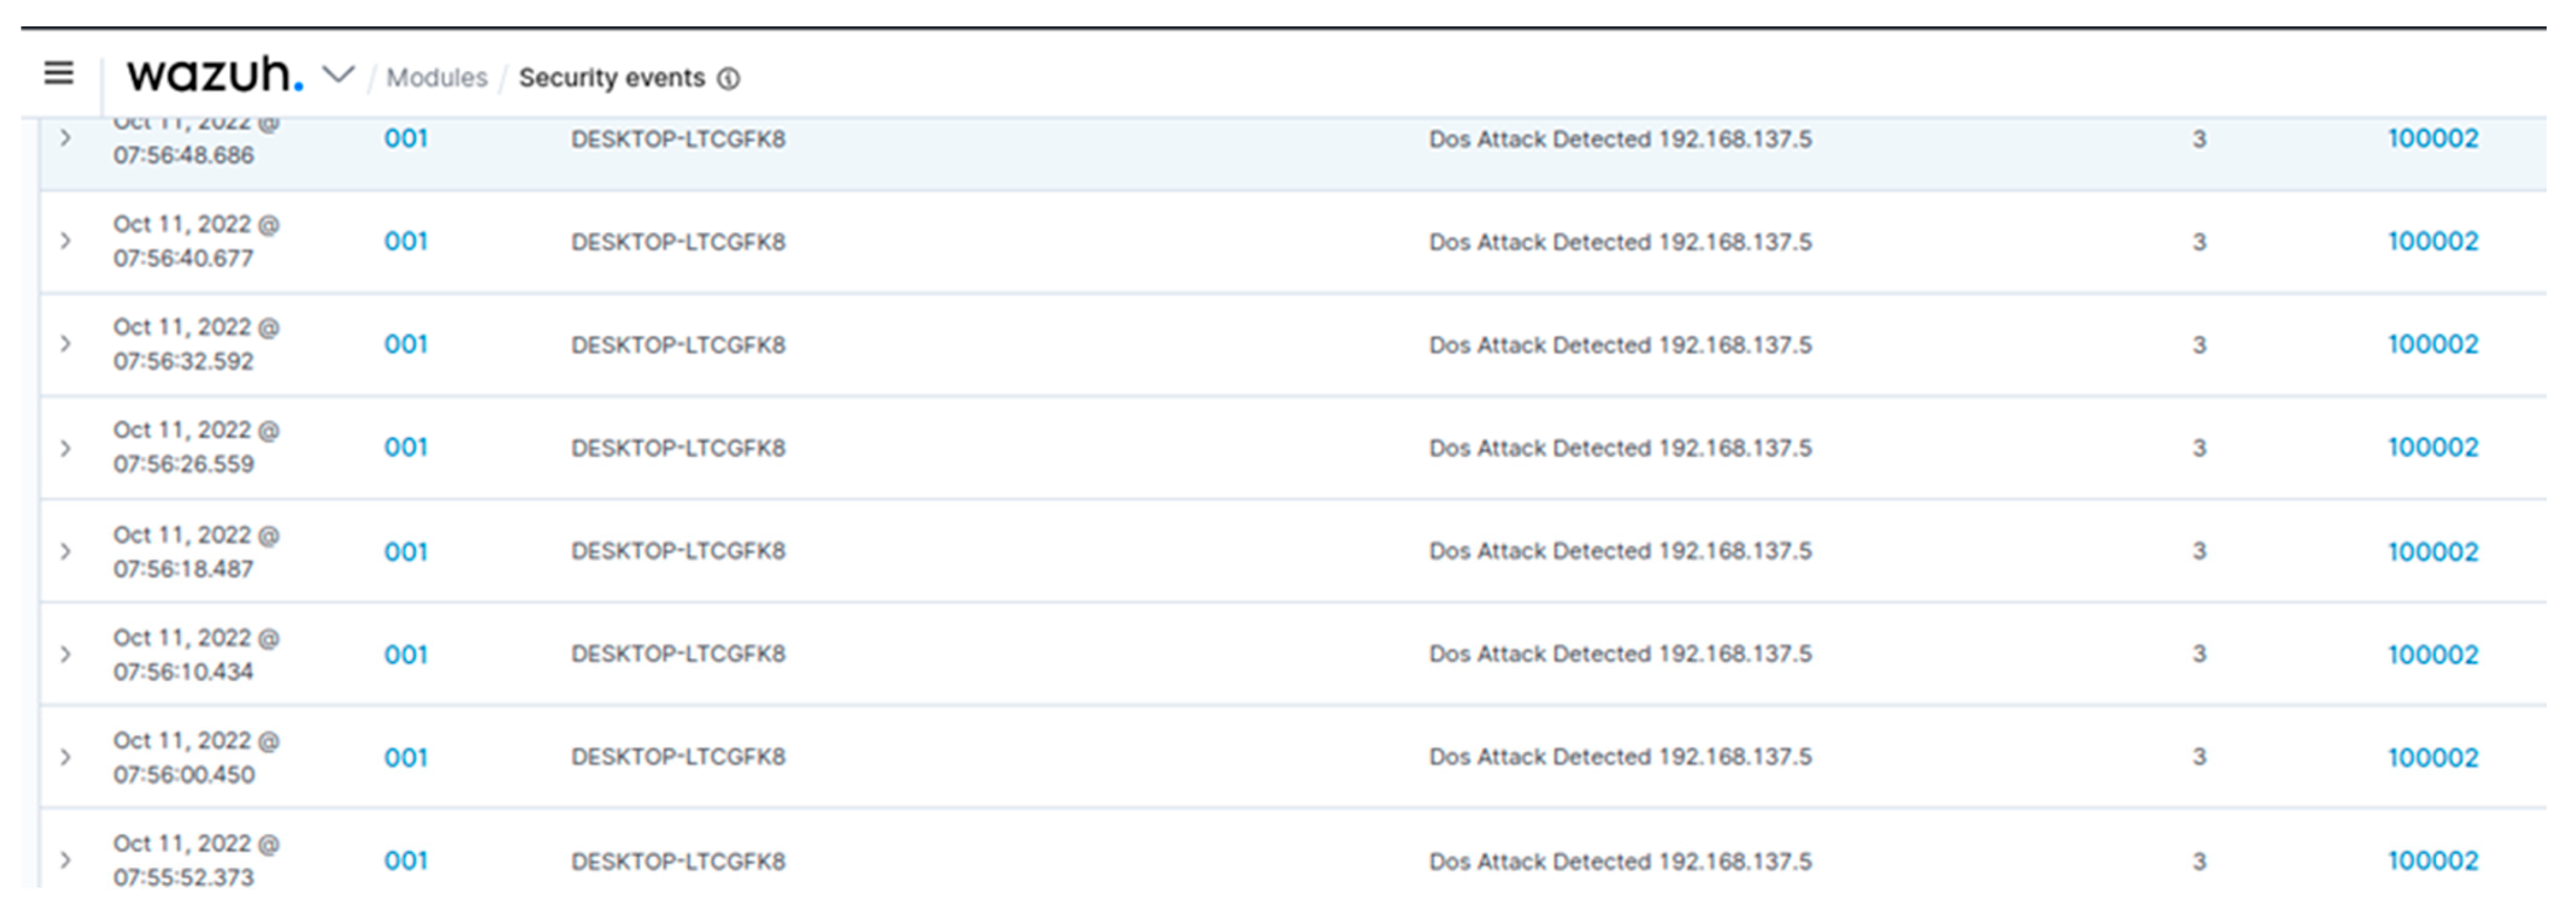Expand the event row at 07:56:32.592
Image resolution: width=2576 pixels, height=912 pixels.
click(x=66, y=344)
